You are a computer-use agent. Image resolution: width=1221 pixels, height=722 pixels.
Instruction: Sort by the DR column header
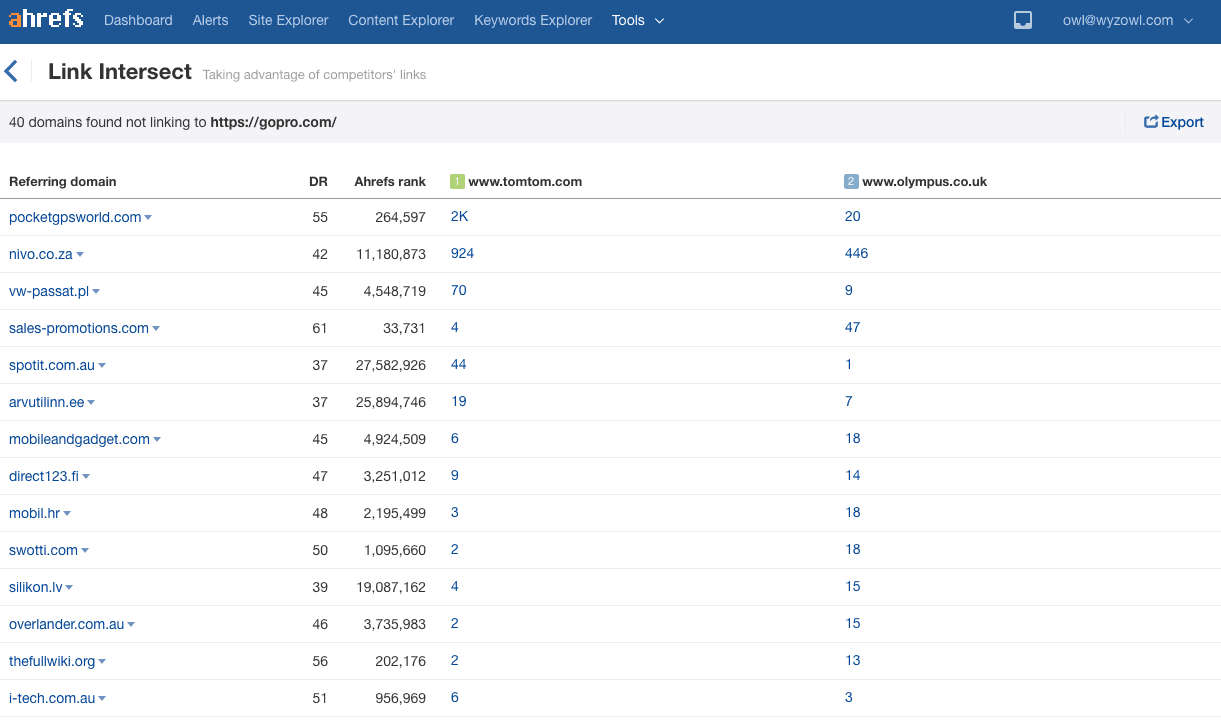pyautogui.click(x=318, y=181)
